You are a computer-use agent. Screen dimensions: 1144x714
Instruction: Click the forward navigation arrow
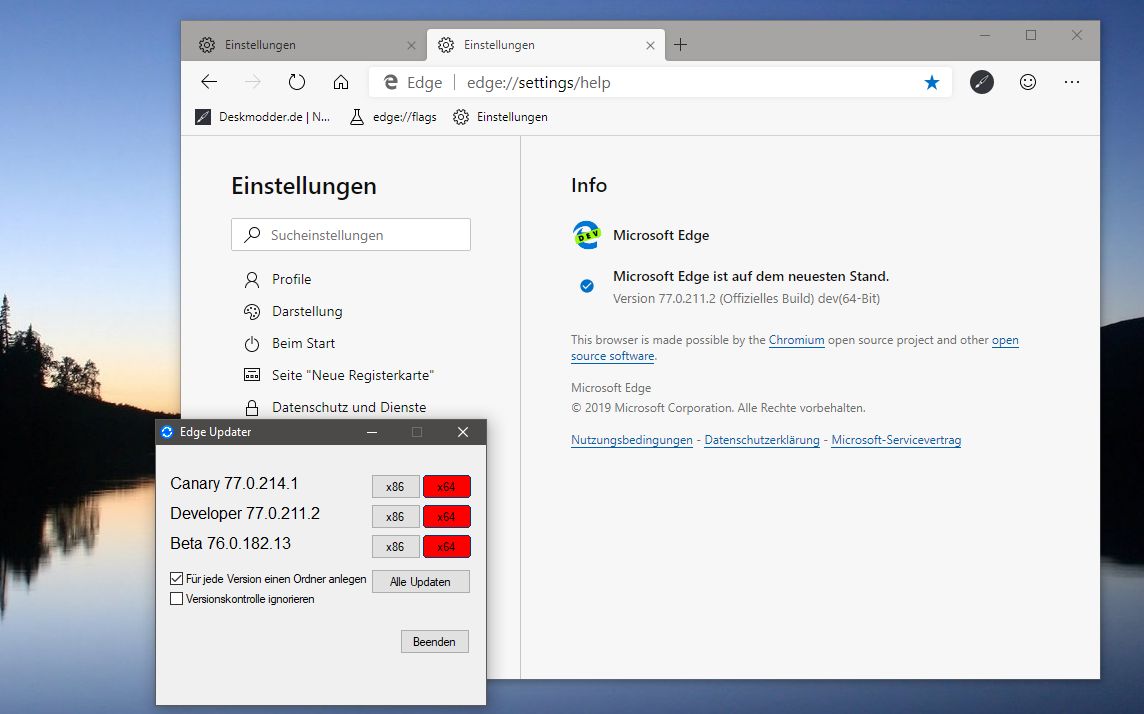(252, 82)
